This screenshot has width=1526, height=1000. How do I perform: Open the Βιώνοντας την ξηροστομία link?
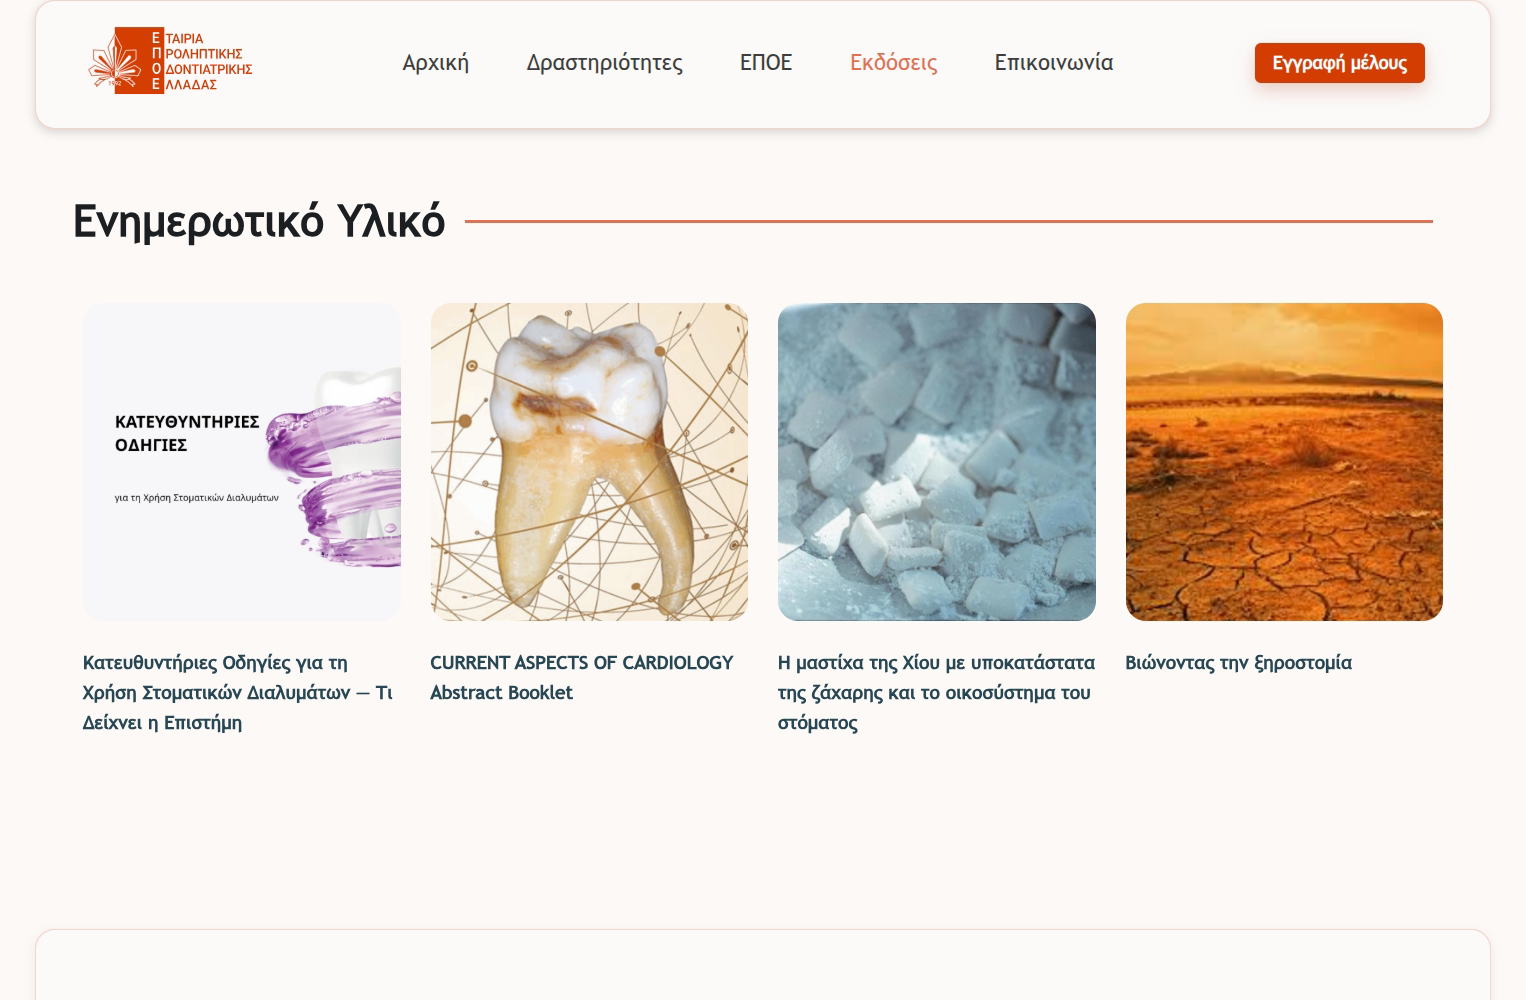1238,662
